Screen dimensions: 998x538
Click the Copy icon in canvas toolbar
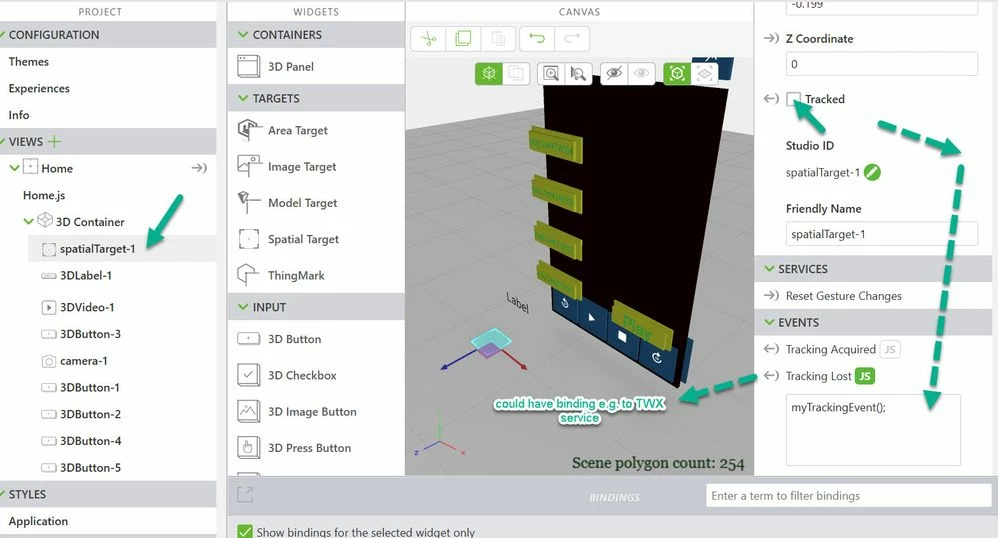463,39
